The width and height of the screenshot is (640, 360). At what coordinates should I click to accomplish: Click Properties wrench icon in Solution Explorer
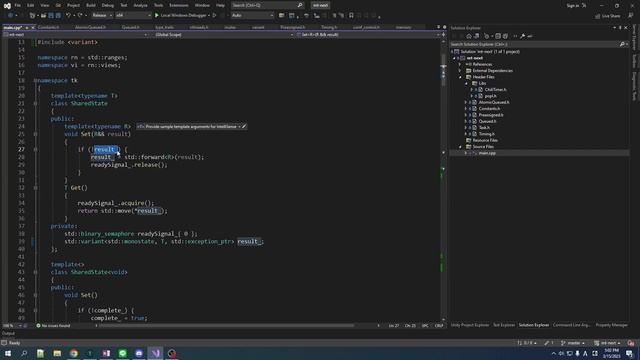(x=522, y=36)
